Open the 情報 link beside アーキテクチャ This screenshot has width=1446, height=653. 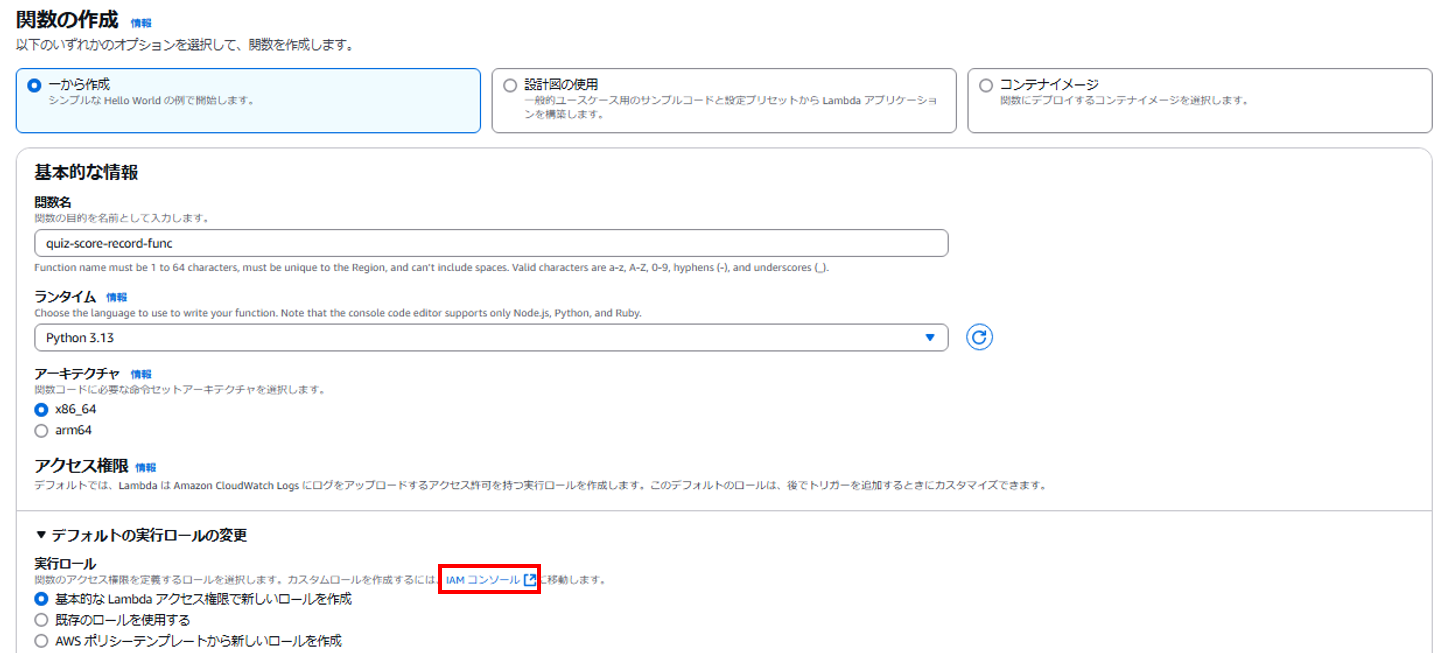click(141, 374)
